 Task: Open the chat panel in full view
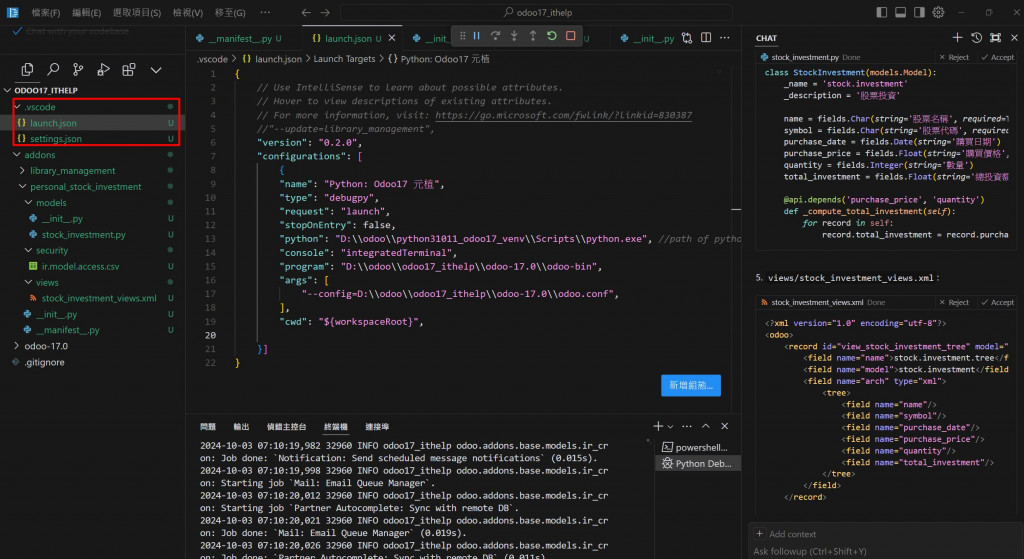995,38
